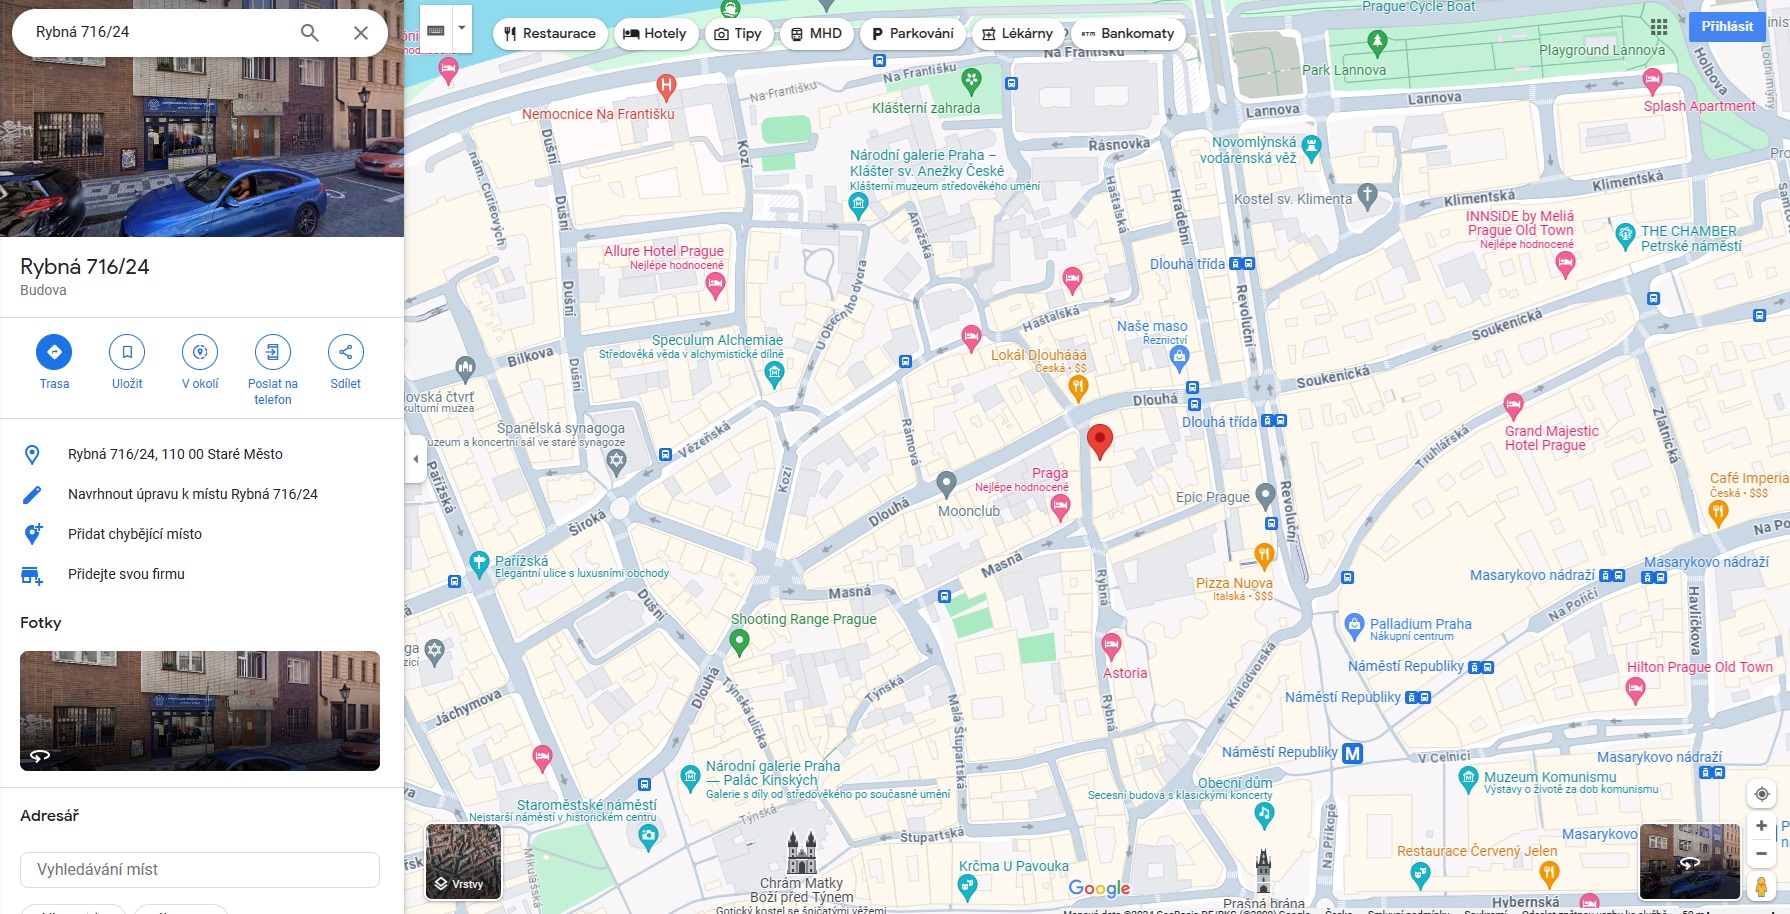Image resolution: width=1790 pixels, height=914 pixels.
Task: Click THE CHAMBER Petrské náměstí marker
Action: pyautogui.click(x=1626, y=236)
